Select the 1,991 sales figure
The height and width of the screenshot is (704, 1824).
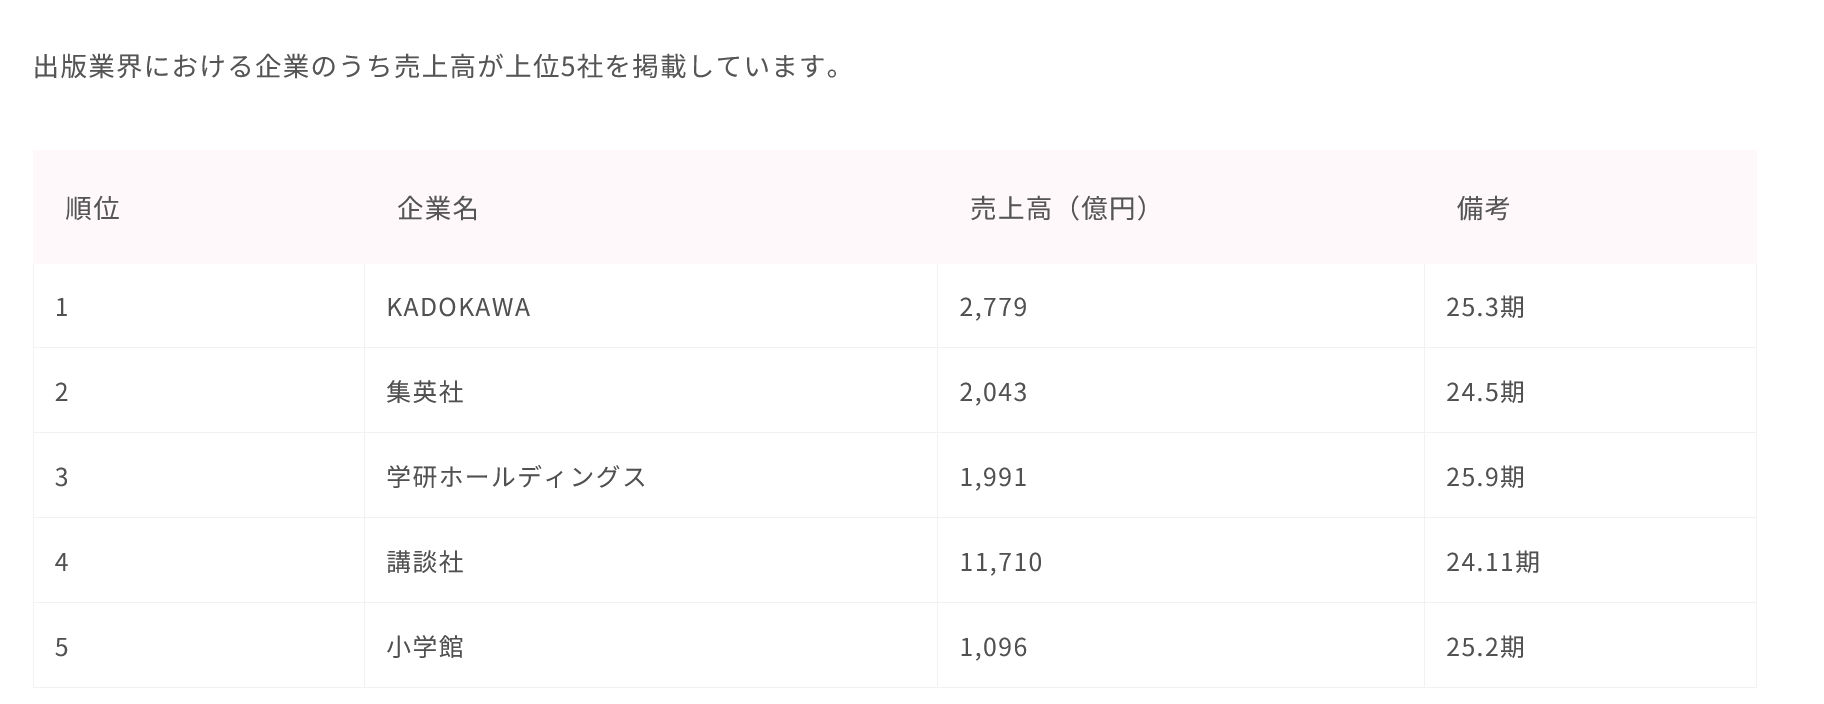pyautogui.click(x=993, y=477)
